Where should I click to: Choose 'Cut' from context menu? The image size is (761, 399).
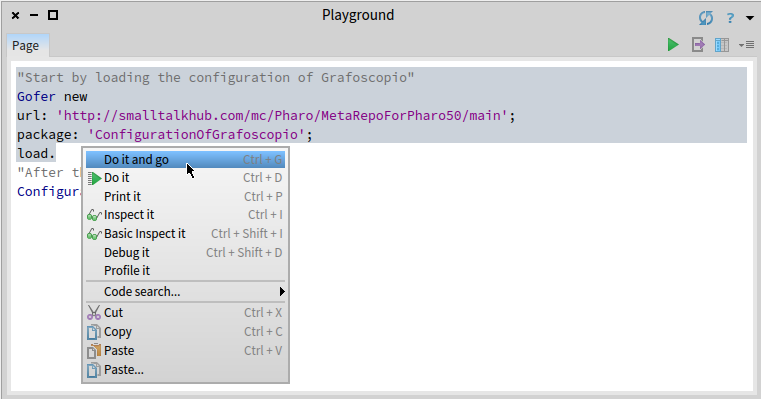click(185, 313)
